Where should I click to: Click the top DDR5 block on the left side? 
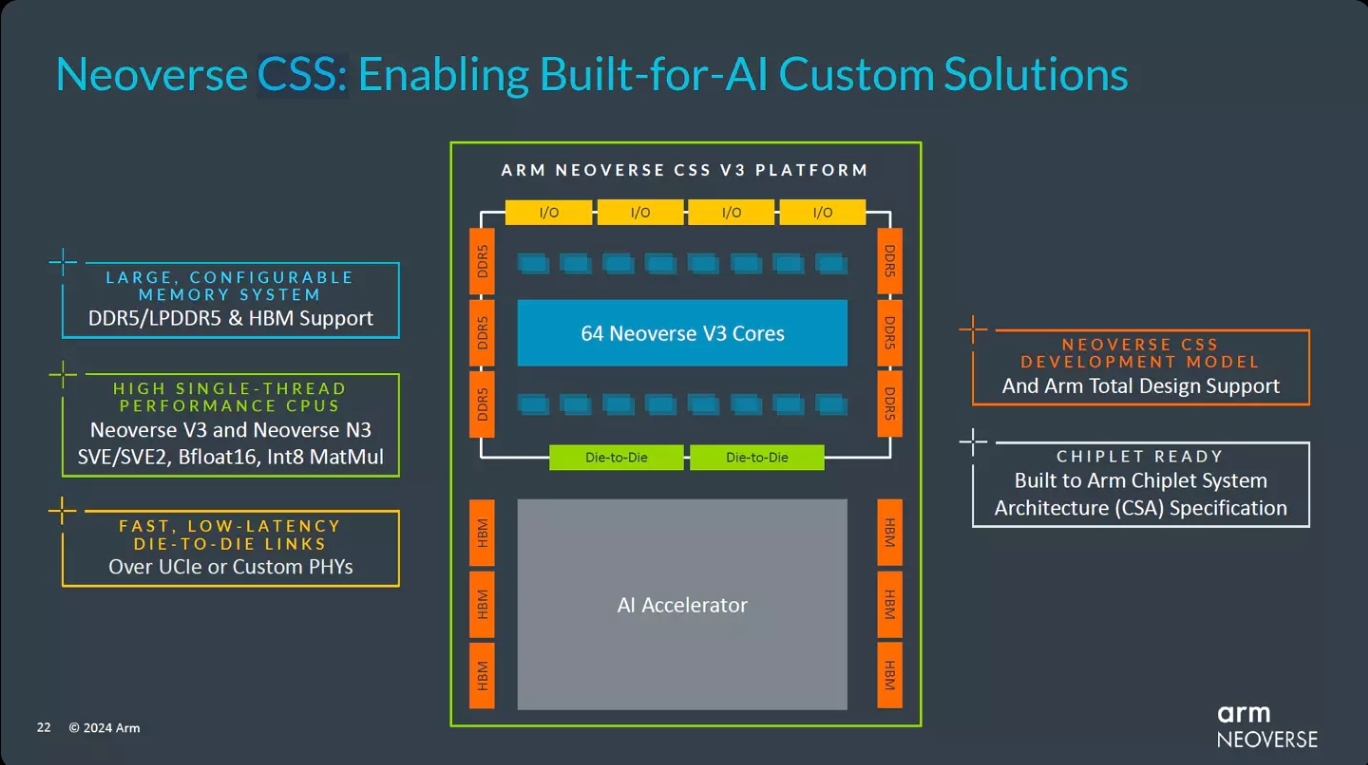[x=483, y=261]
